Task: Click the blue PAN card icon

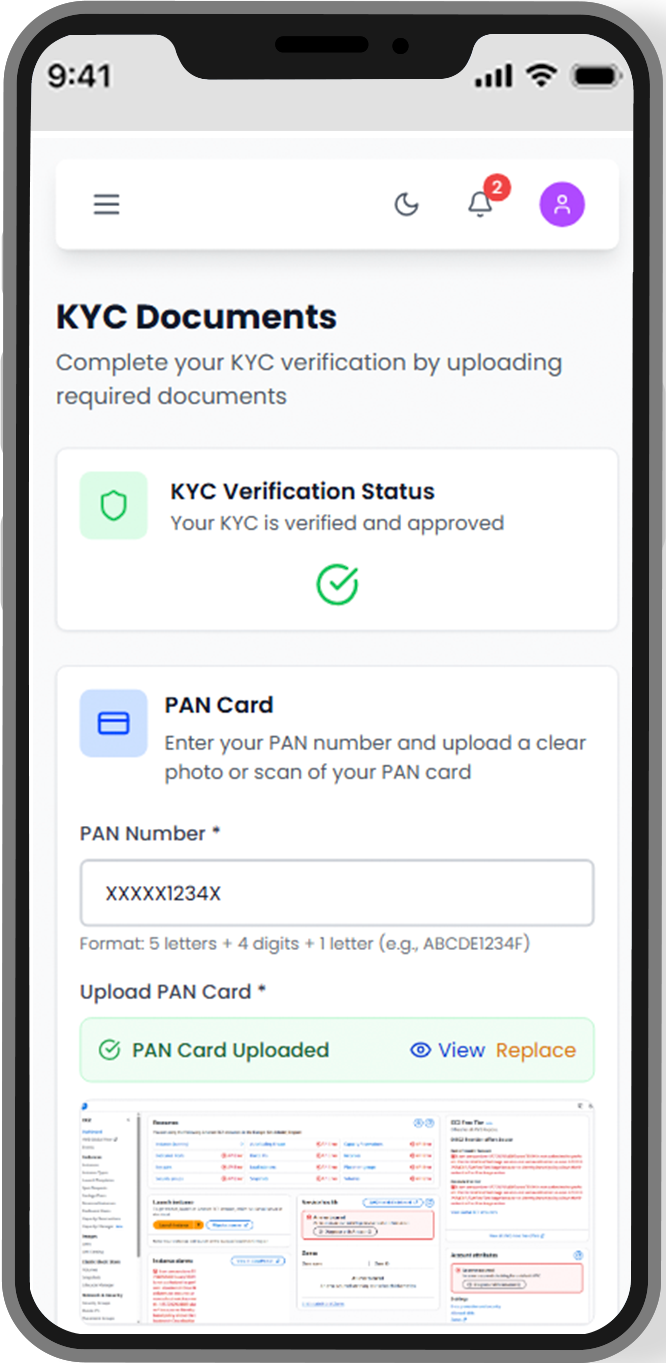Action: click(x=113, y=723)
